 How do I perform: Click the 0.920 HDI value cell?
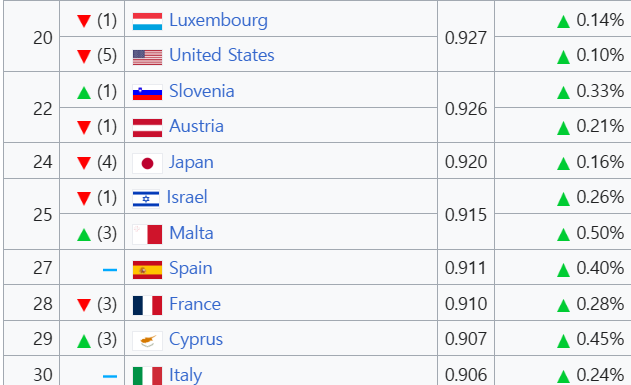[466, 162]
